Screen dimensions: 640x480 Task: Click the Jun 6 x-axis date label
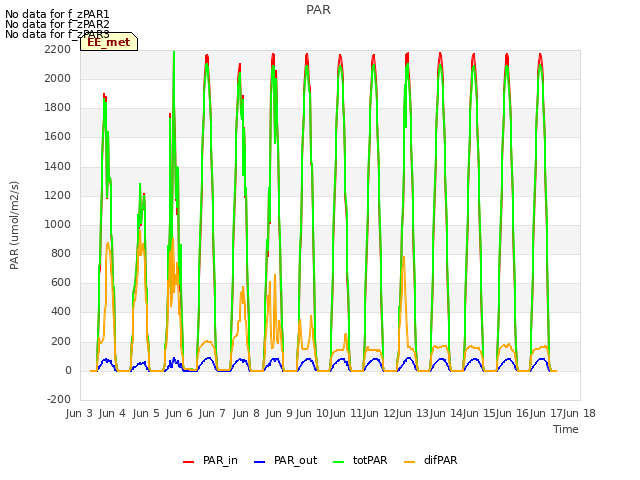(x=179, y=413)
